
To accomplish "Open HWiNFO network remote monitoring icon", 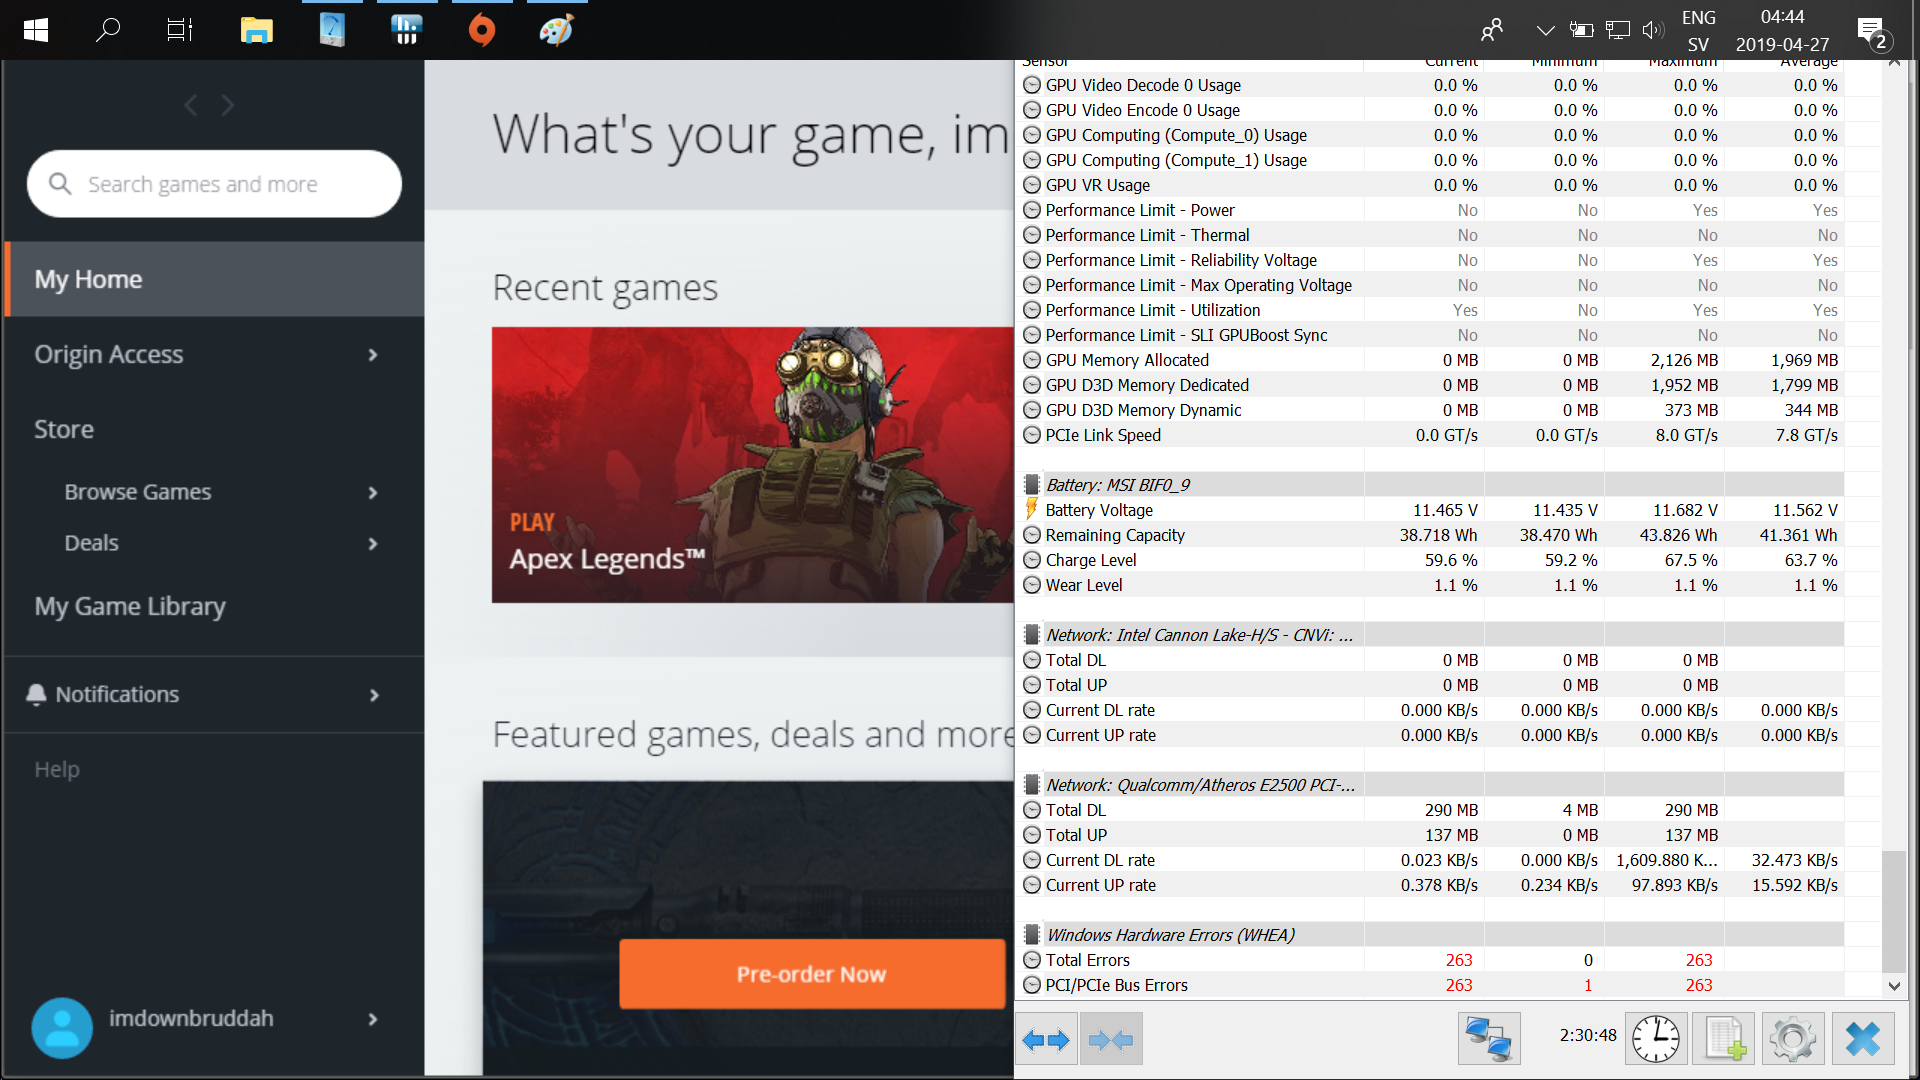I will click(x=1488, y=1039).
